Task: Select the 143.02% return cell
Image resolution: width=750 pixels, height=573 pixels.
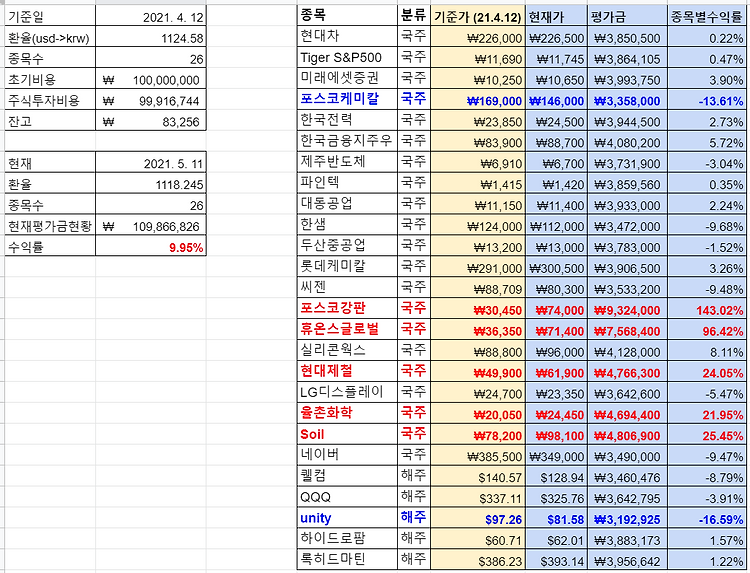Action: coord(706,309)
